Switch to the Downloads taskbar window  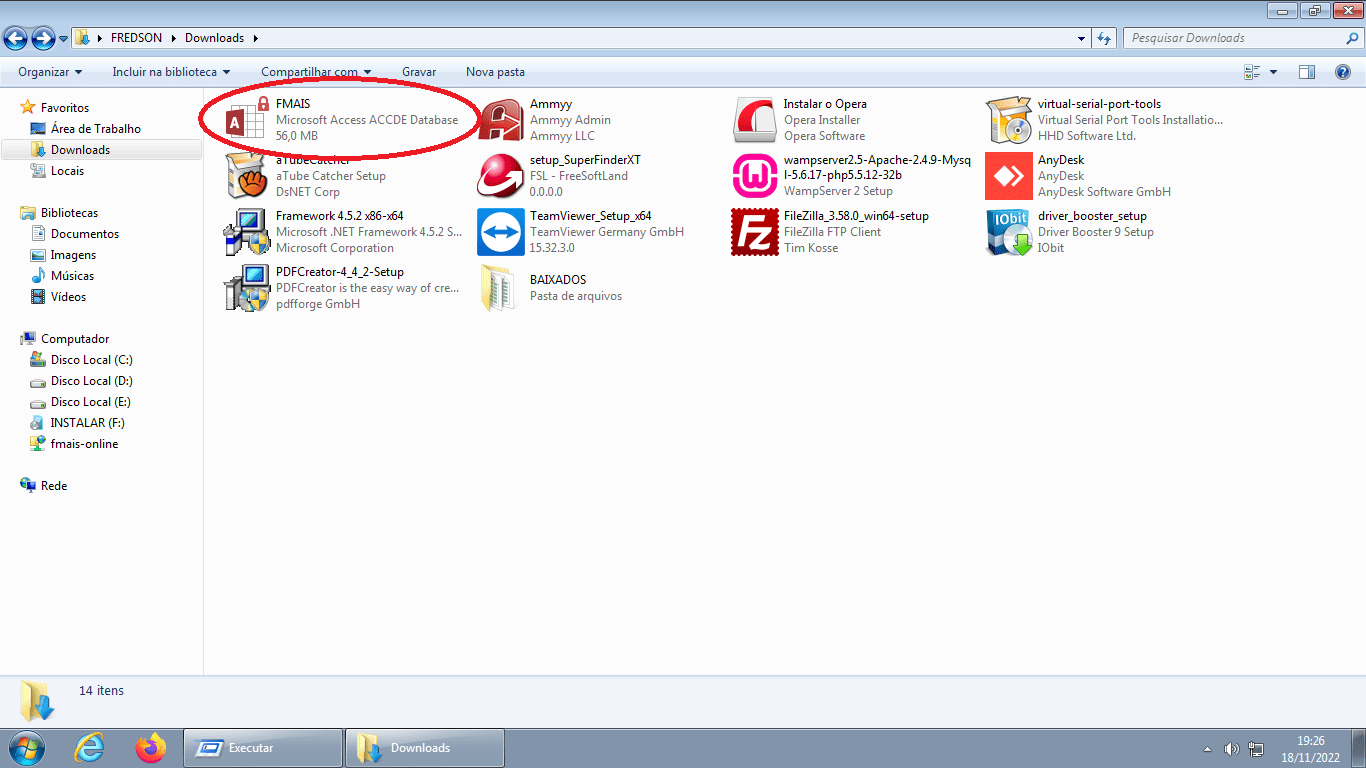click(424, 748)
